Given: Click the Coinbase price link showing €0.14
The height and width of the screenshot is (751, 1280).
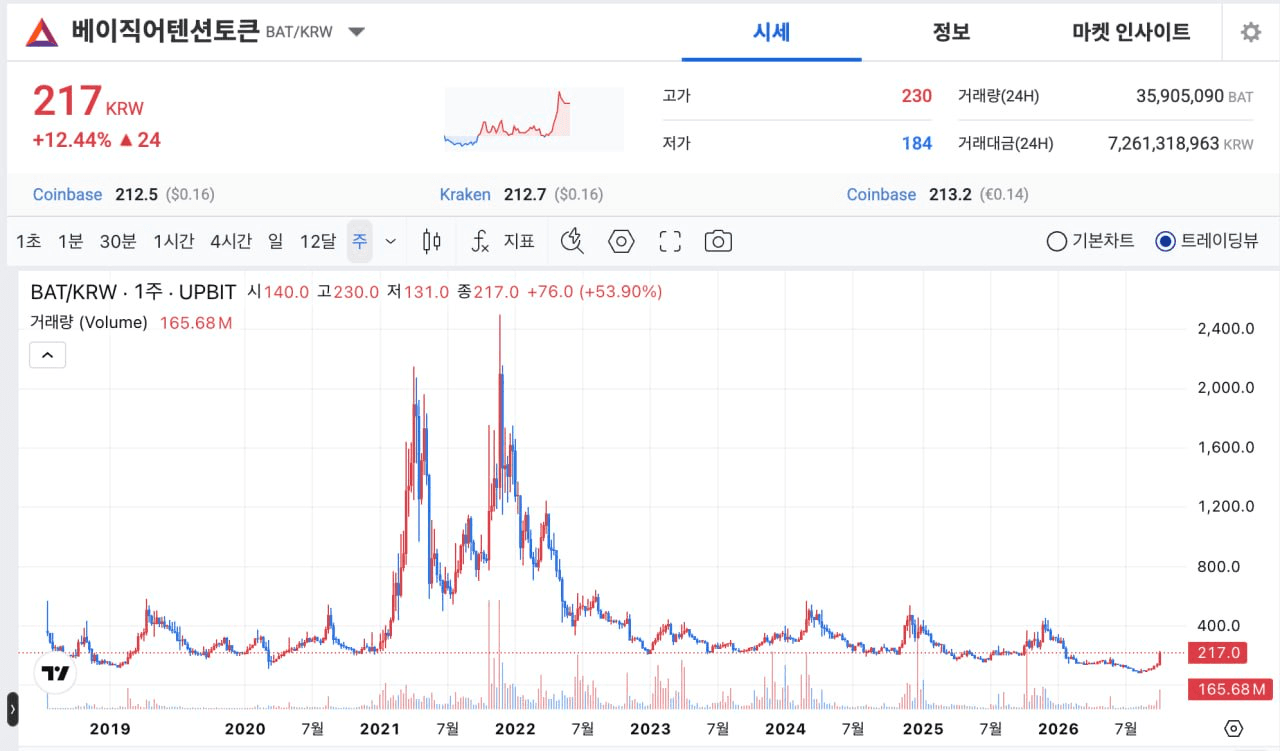Looking at the screenshot, I should click(x=937, y=194).
